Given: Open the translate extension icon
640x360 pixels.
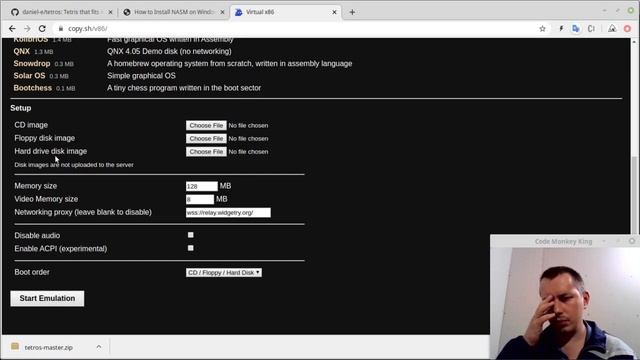Looking at the screenshot, I should tap(576, 29).
